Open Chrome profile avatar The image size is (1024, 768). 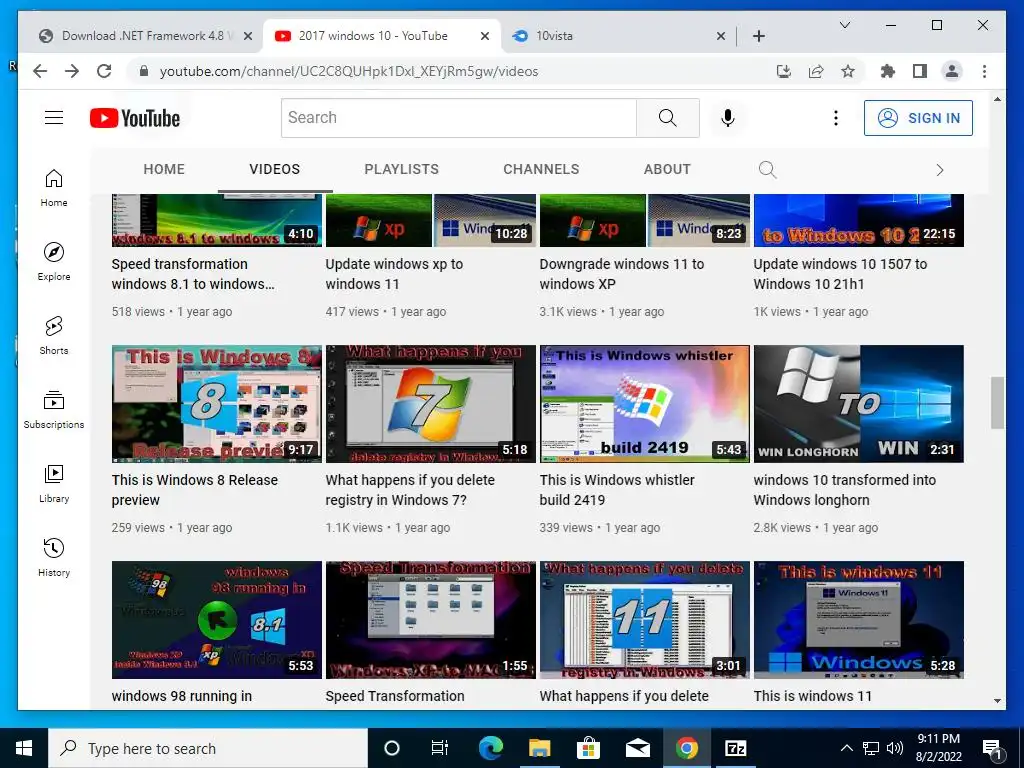pos(952,71)
